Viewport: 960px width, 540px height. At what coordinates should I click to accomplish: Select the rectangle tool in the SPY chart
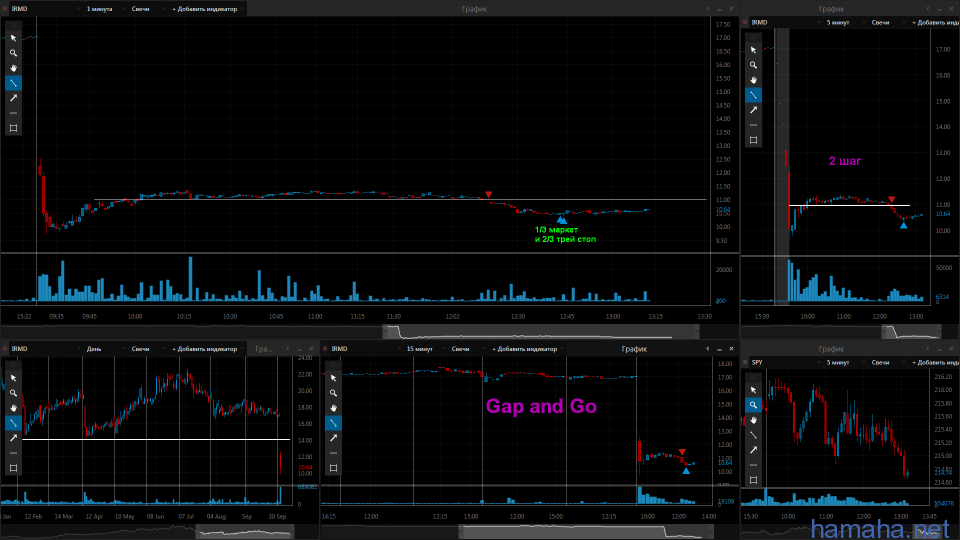(754, 480)
